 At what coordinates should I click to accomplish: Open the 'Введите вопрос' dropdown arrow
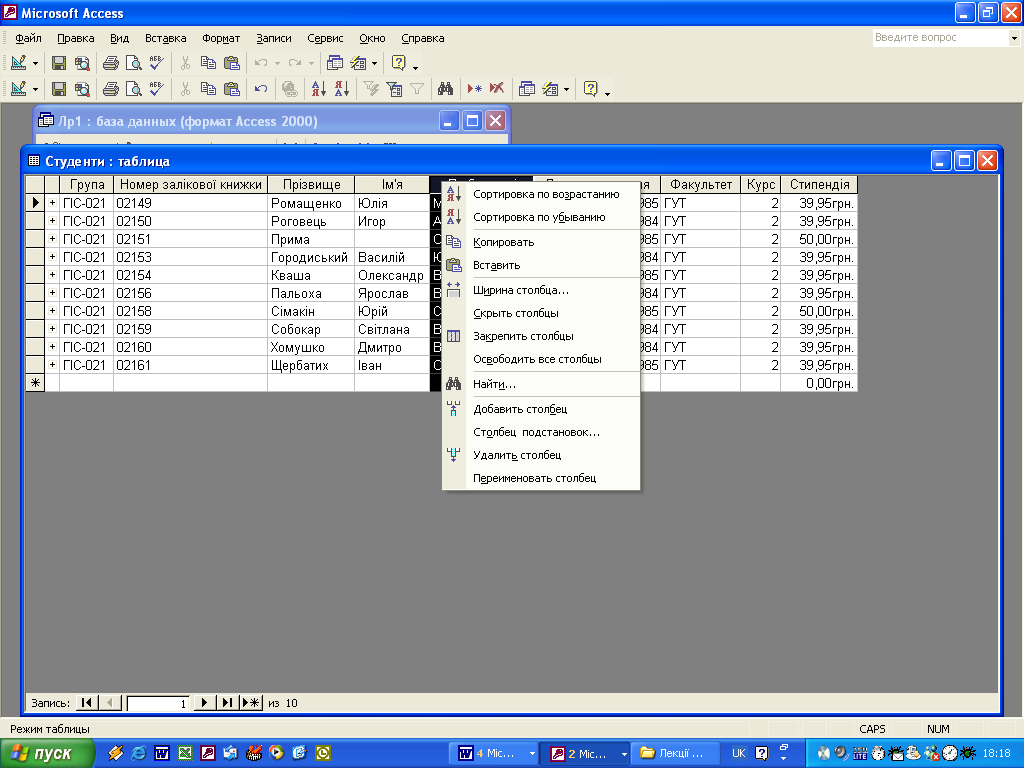(1014, 38)
